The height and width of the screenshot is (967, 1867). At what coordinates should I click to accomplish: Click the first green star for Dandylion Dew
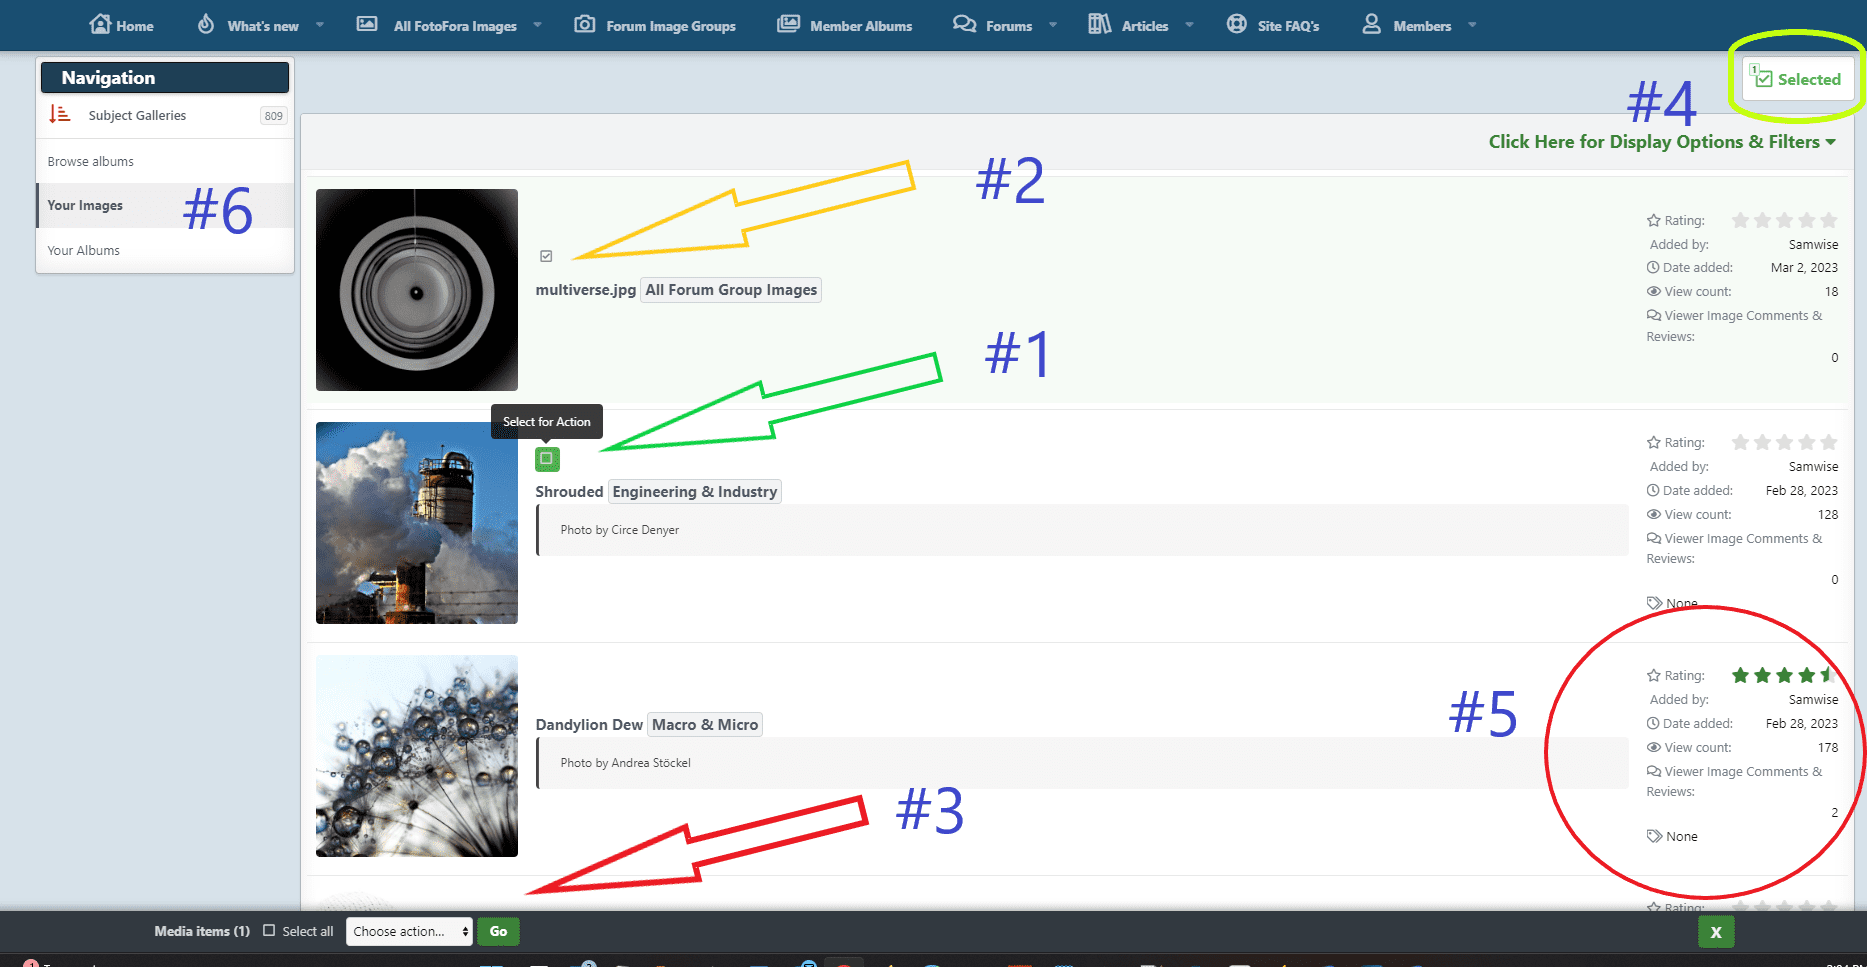tap(1740, 675)
